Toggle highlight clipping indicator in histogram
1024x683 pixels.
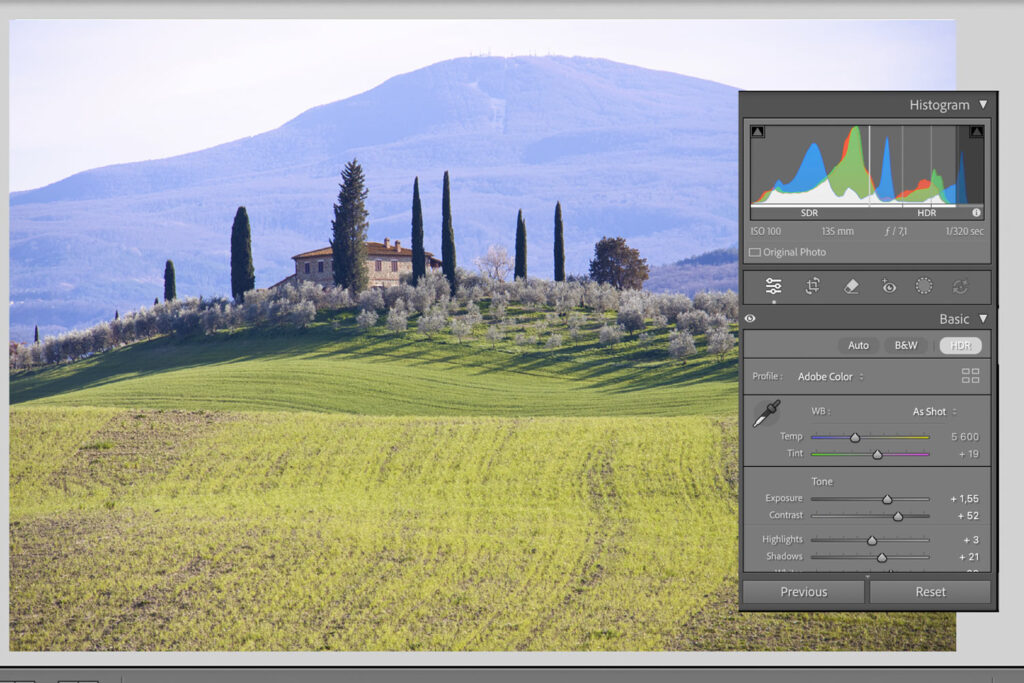(976, 132)
